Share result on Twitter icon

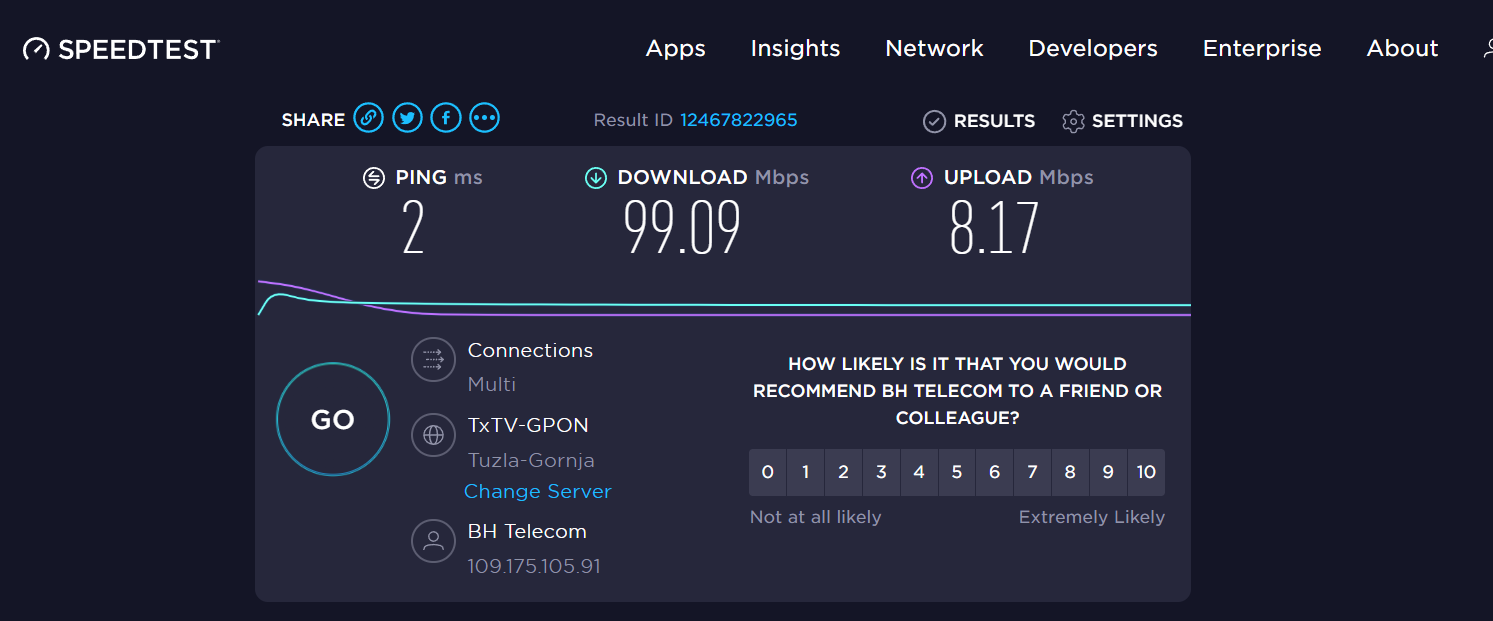point(407,118)
